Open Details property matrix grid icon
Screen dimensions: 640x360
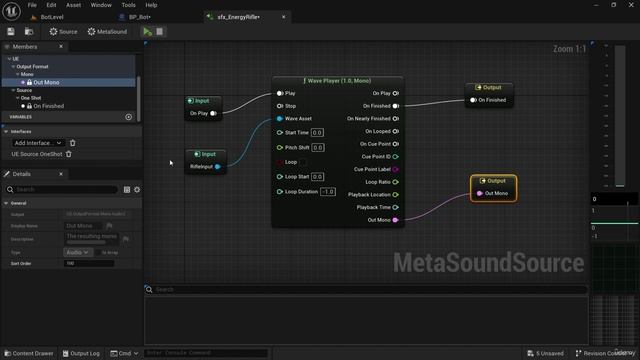click(127, 189)
